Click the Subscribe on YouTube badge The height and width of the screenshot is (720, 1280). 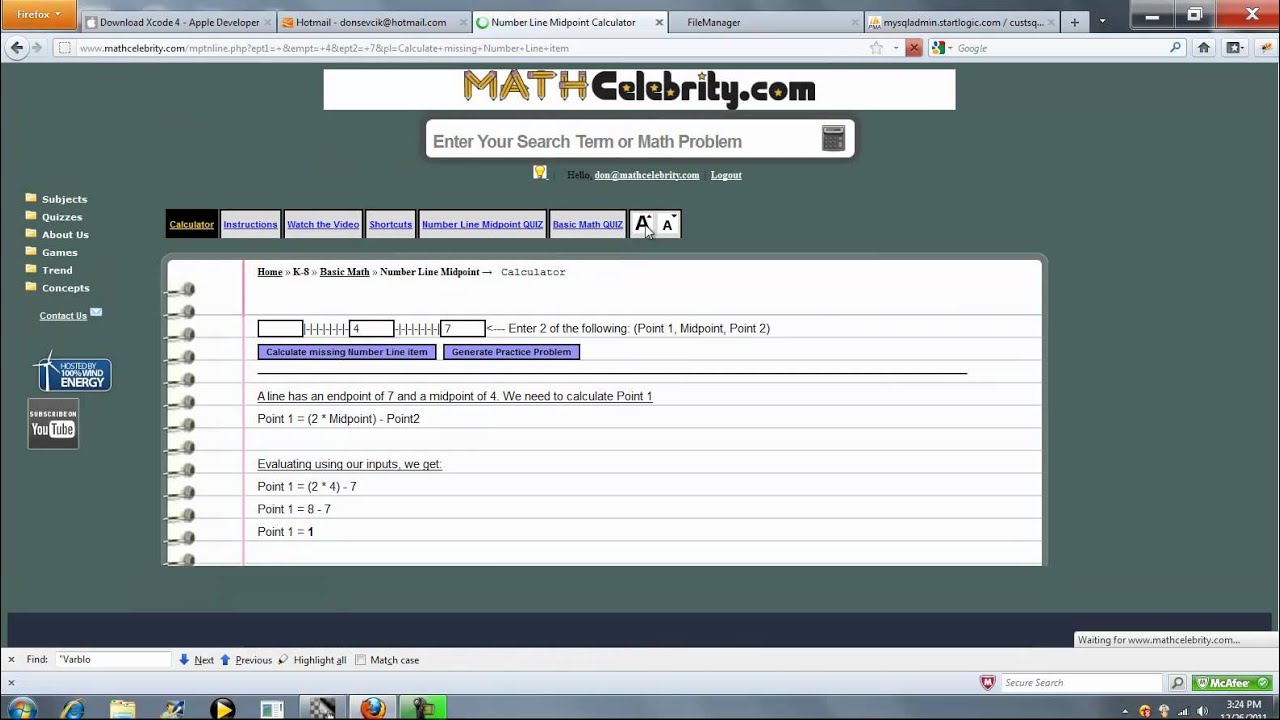(x=53, y=424)
